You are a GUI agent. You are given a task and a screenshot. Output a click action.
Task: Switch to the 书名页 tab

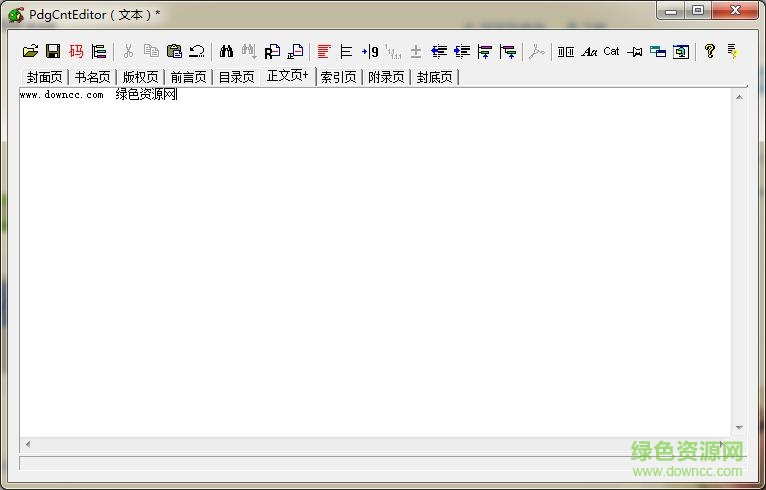[92, 77]
